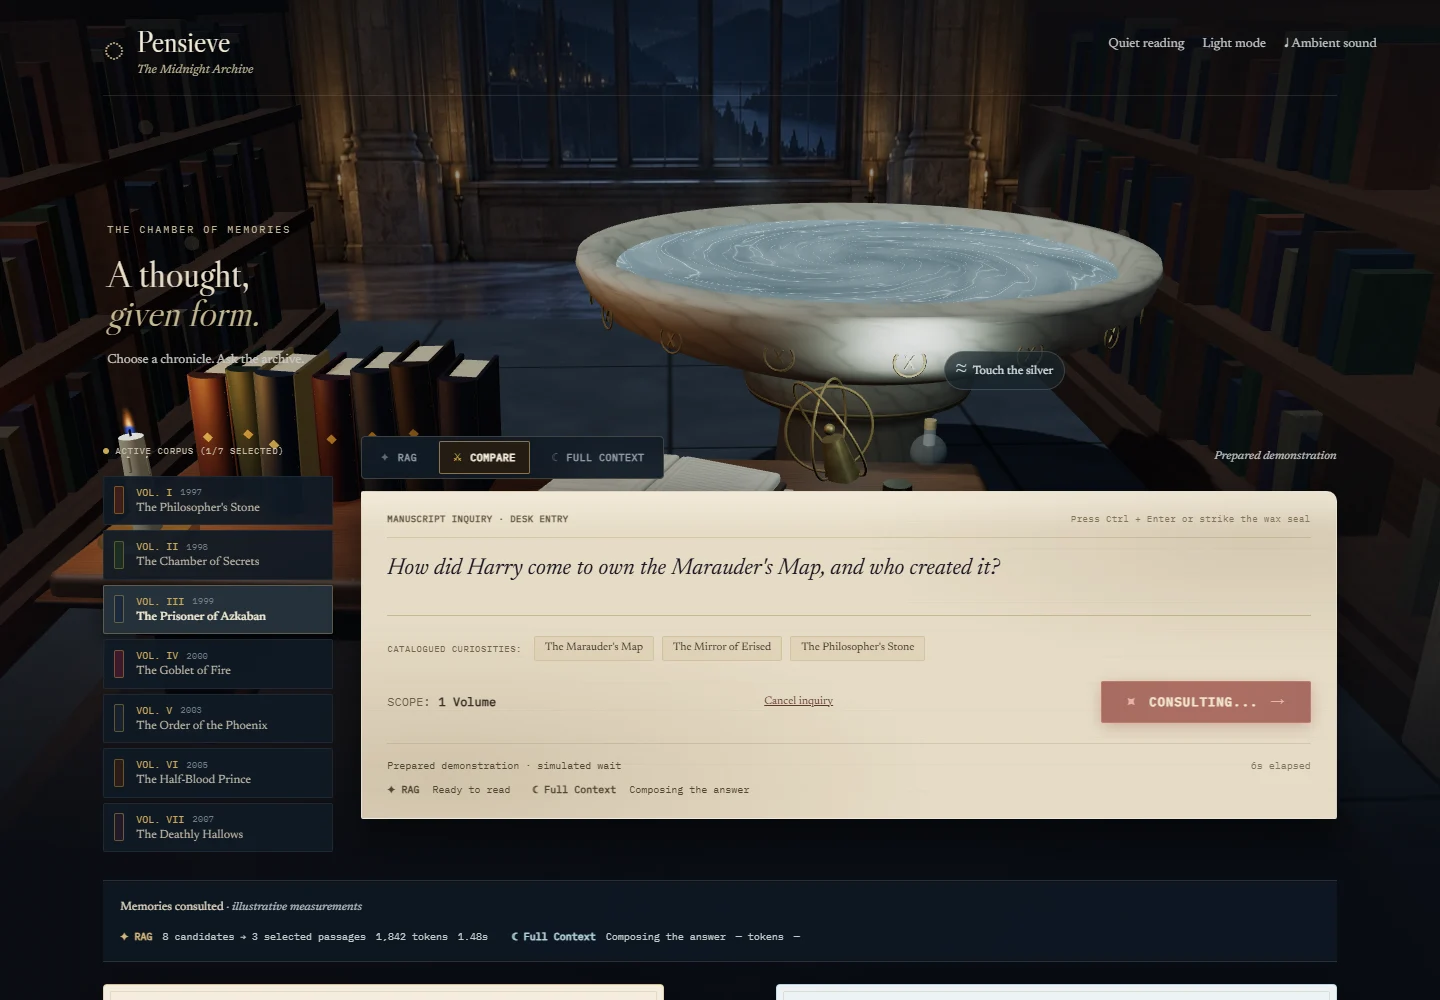Click the RAG 'Ready to read' status
This screenshot has width=1440, height=1000.
[471, 790]
